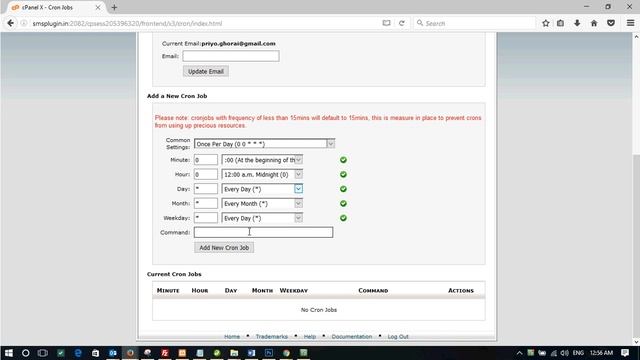The image size is (640, 360).
Task: Click the Log Out link
Action: [x=398, y=336]
